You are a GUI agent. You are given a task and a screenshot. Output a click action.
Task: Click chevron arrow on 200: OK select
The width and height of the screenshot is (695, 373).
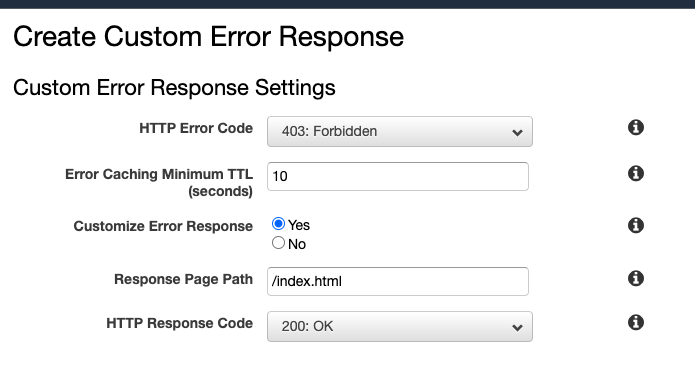point(517,328)
